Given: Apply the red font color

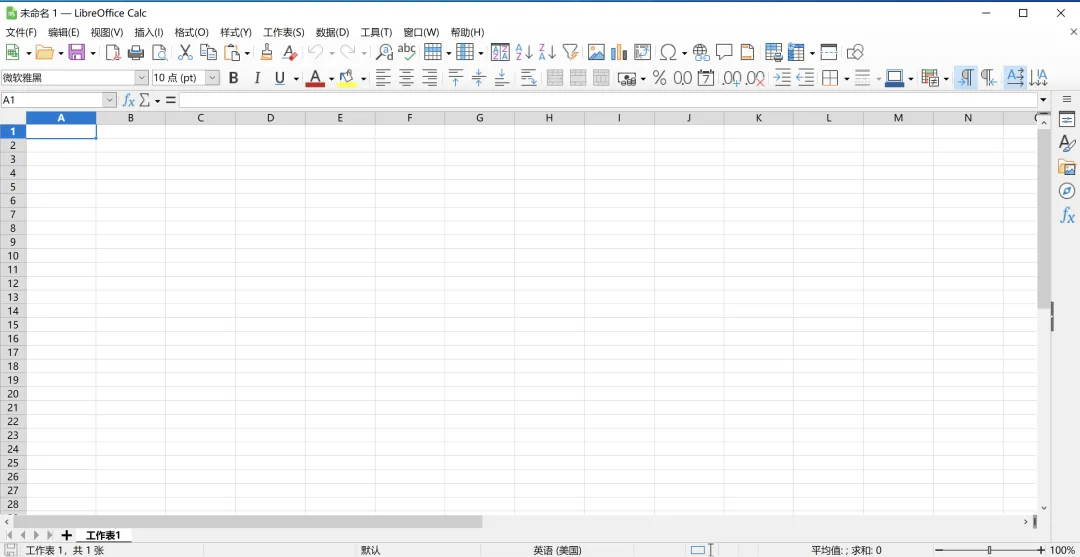Looking at the screenshot, I should click(315, 78).
